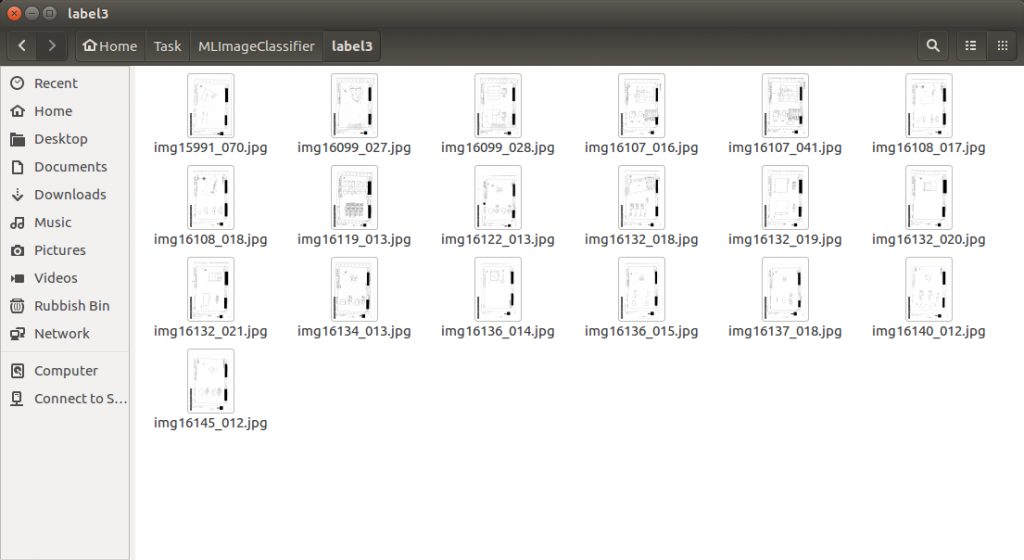This screenshot has height=560, width=1024.
Task: Click filename text img15991_070.jpg
Action: [210, 148]
